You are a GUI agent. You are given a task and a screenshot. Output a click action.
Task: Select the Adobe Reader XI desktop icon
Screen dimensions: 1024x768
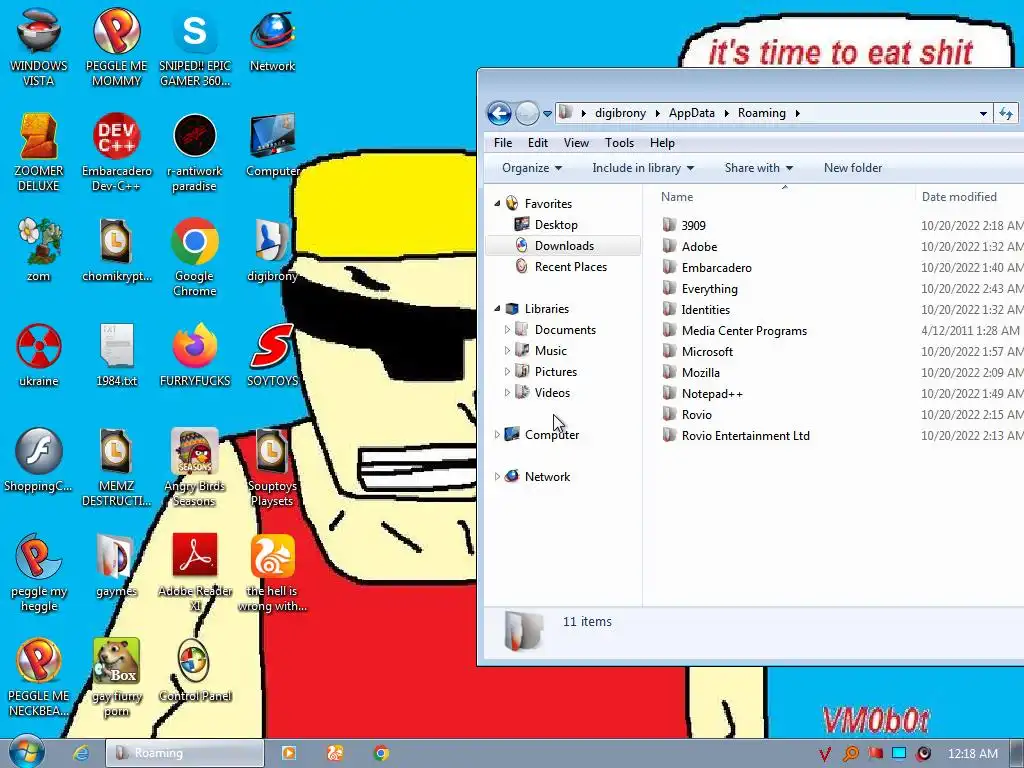(195, 573)
